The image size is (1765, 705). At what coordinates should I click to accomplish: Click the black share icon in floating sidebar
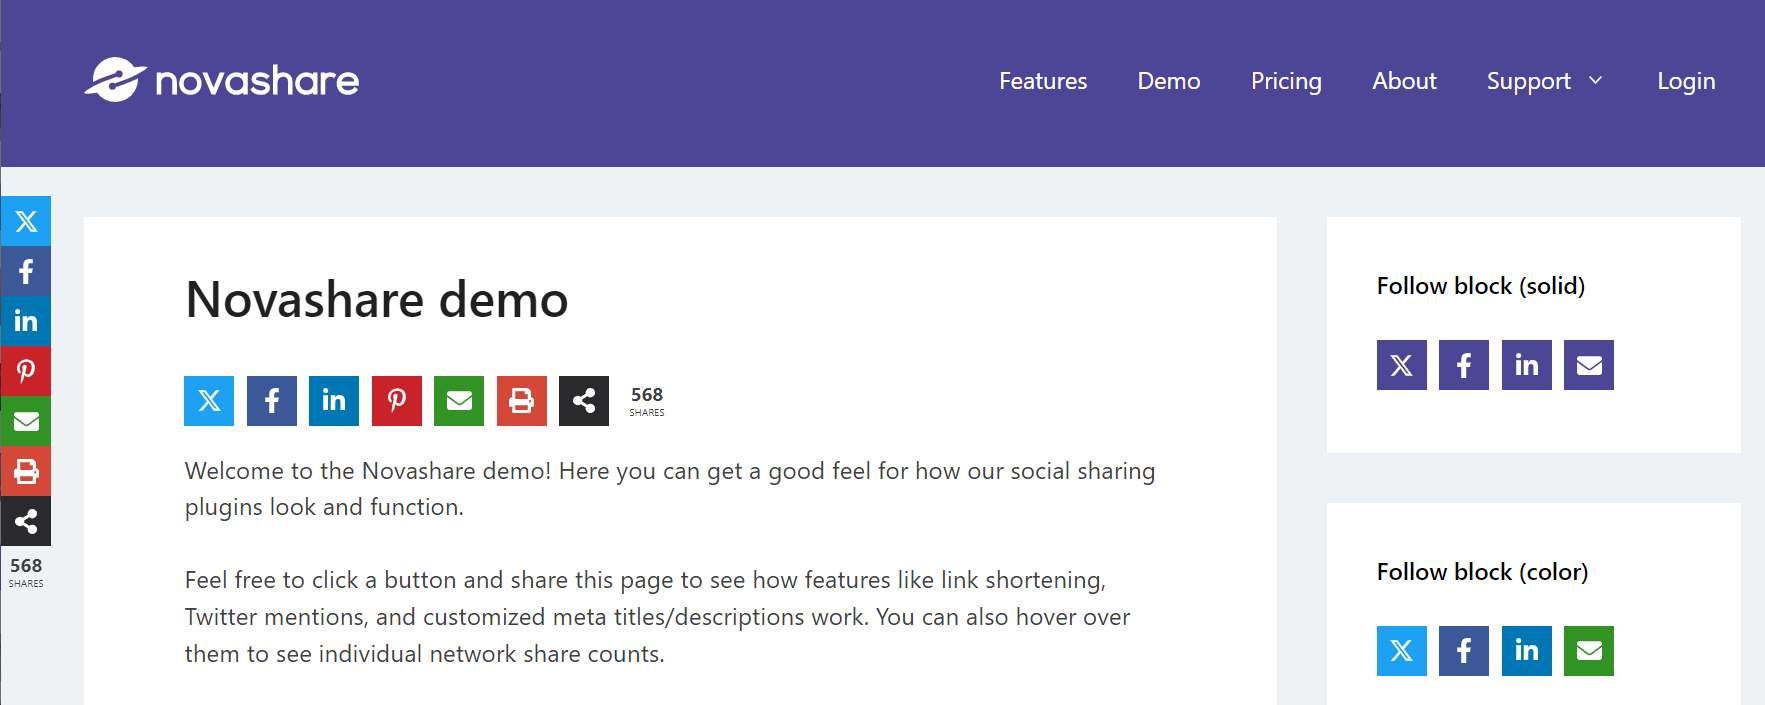tap(26, 521)
